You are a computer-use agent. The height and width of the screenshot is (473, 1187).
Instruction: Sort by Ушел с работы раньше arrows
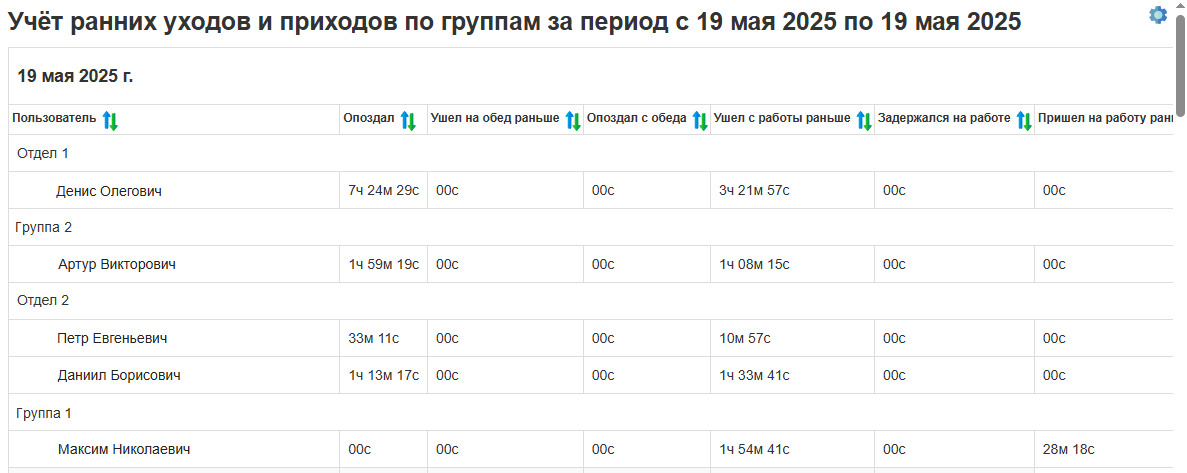864,121
